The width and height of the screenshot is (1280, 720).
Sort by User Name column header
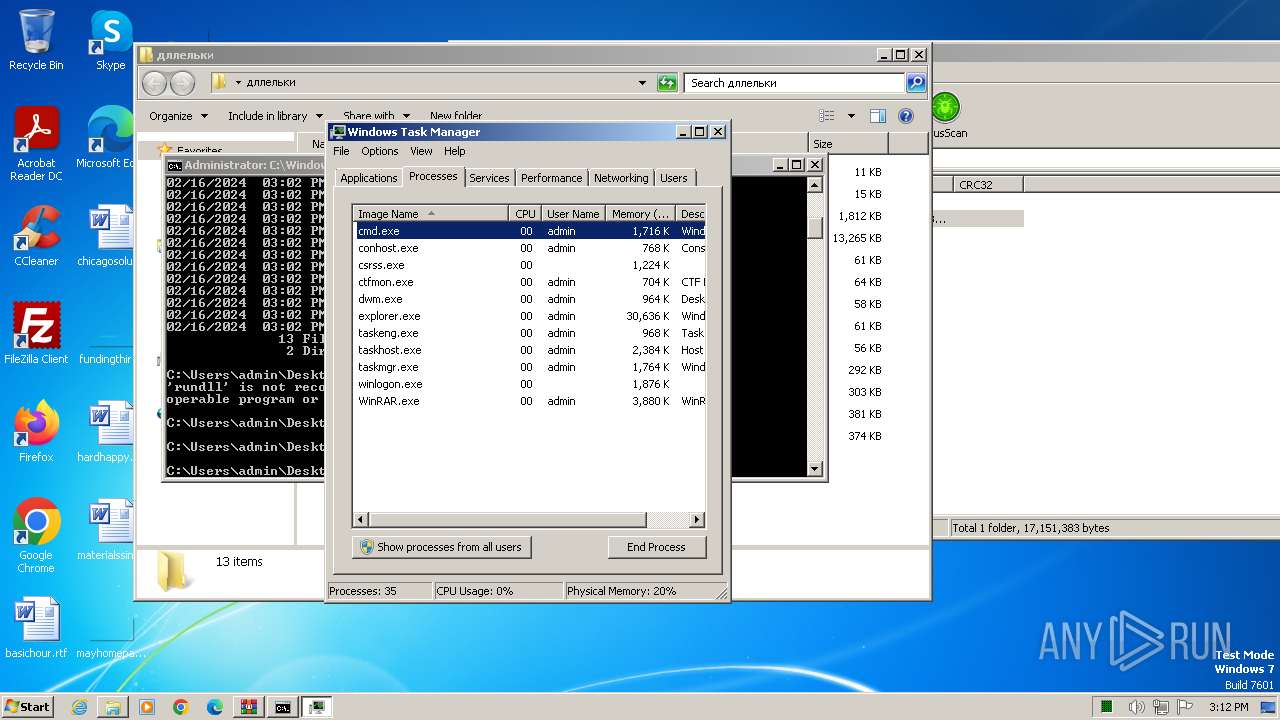point(573,214)
